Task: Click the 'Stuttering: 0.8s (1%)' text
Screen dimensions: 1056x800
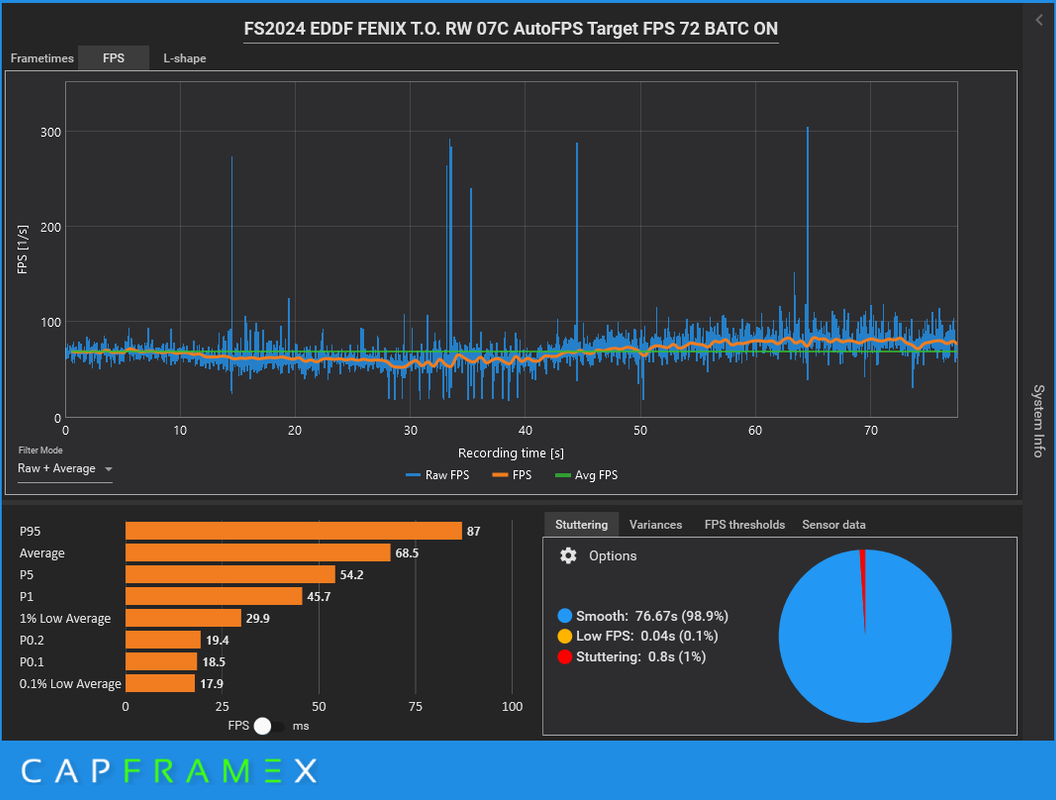Action: click(x=640, y=657)
